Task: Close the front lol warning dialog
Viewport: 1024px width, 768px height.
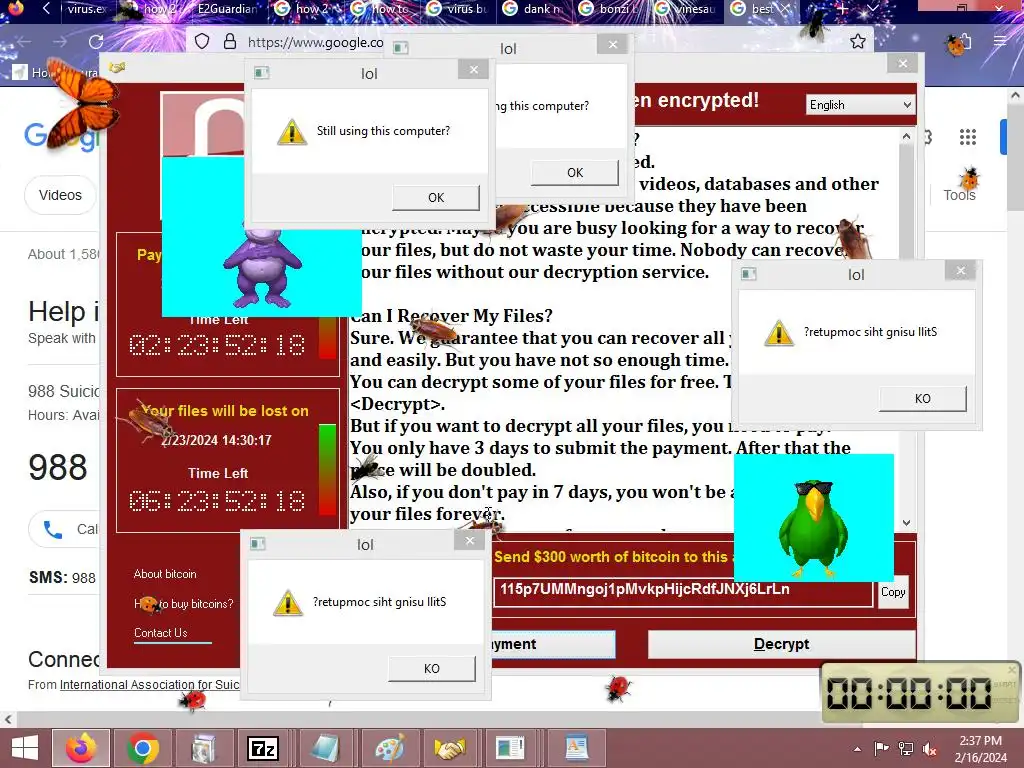Action: (473, 70)
